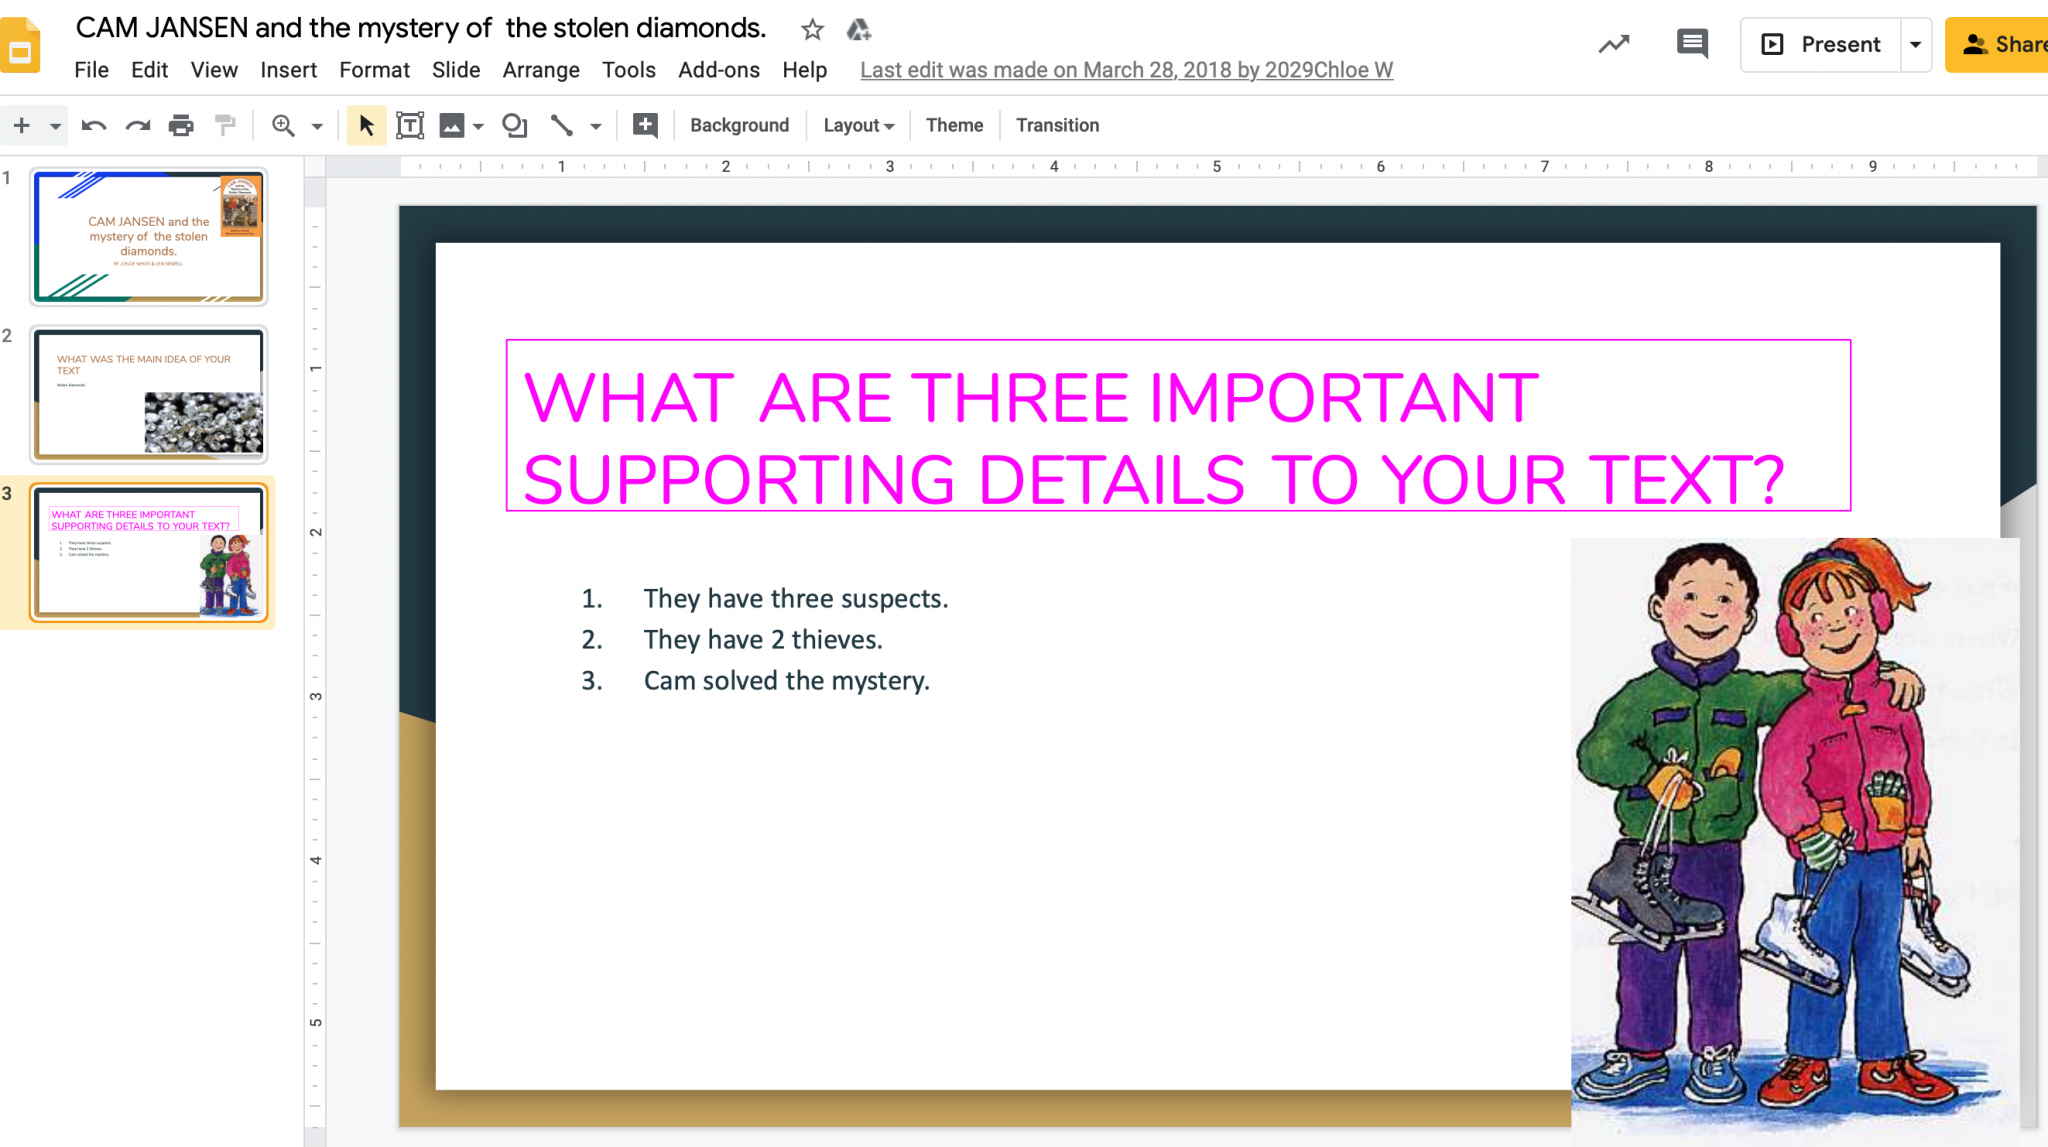This screenshot has height=1147, width=2048.
Task: Open insert image dropdown arrow
Action: pos(478,126)
